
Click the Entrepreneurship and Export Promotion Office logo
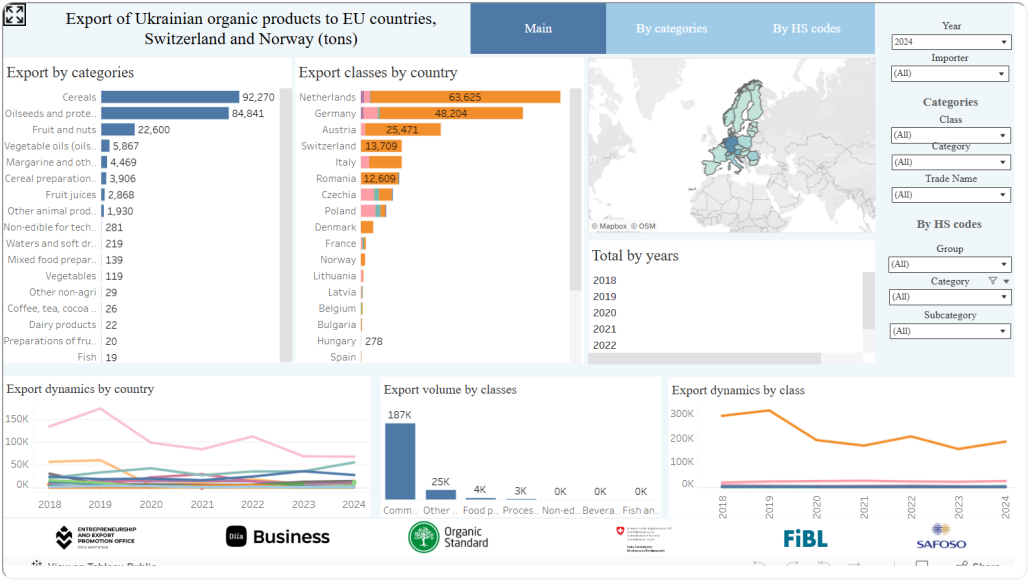pyautogui.click(x=96, y=537)
